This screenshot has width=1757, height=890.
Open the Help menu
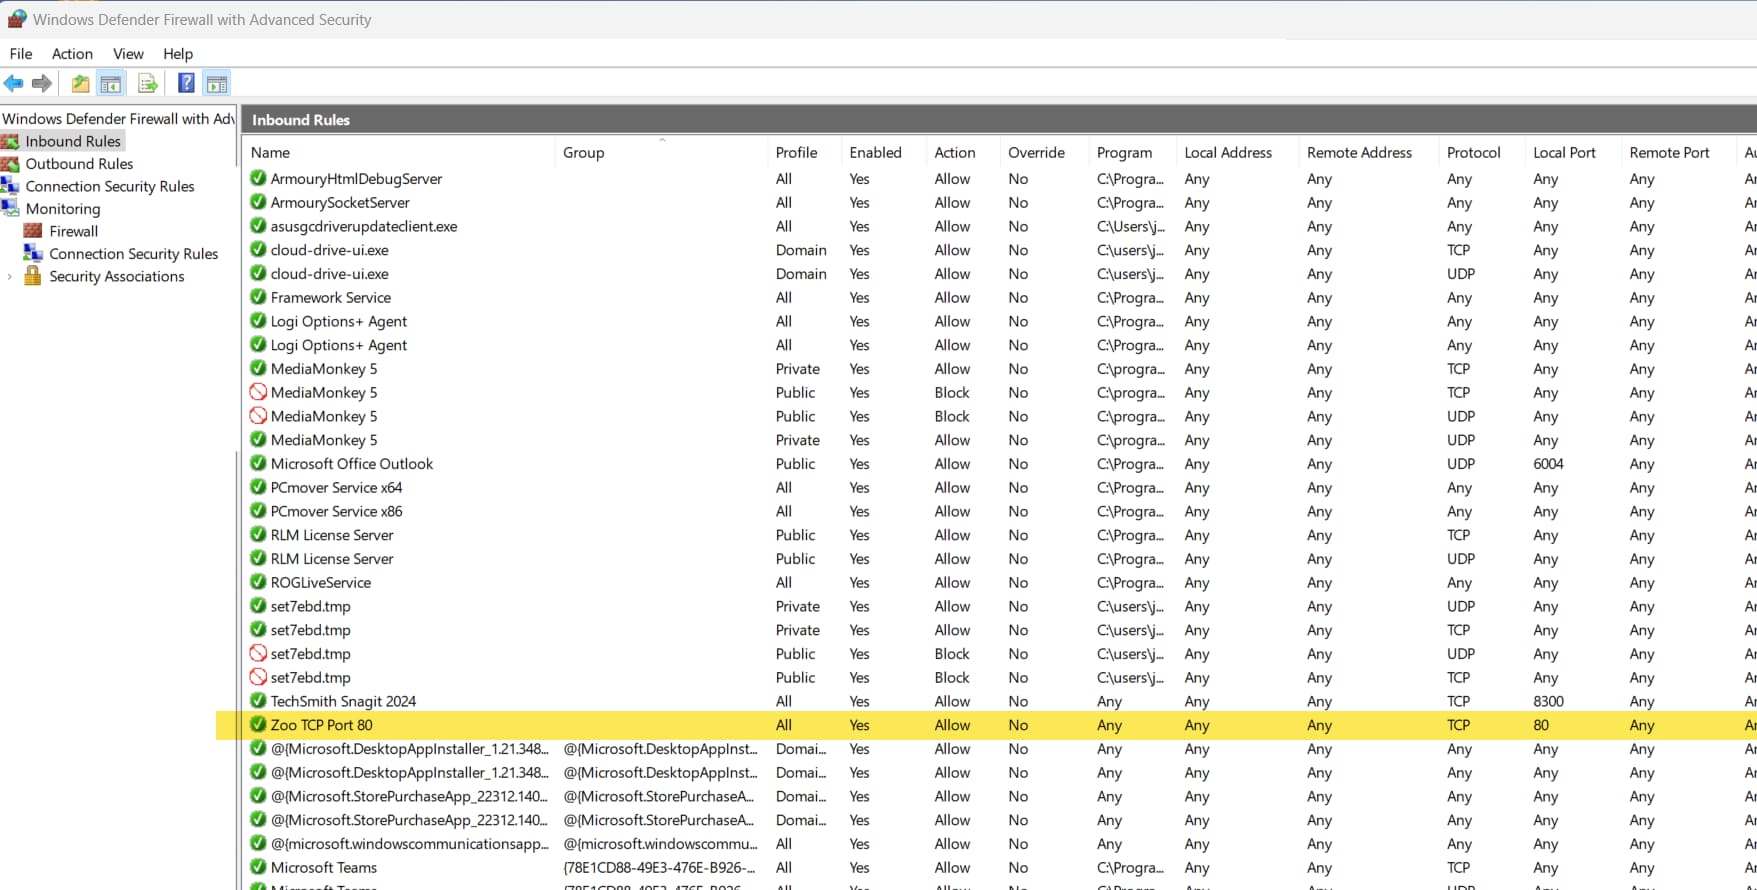point(178,54)
